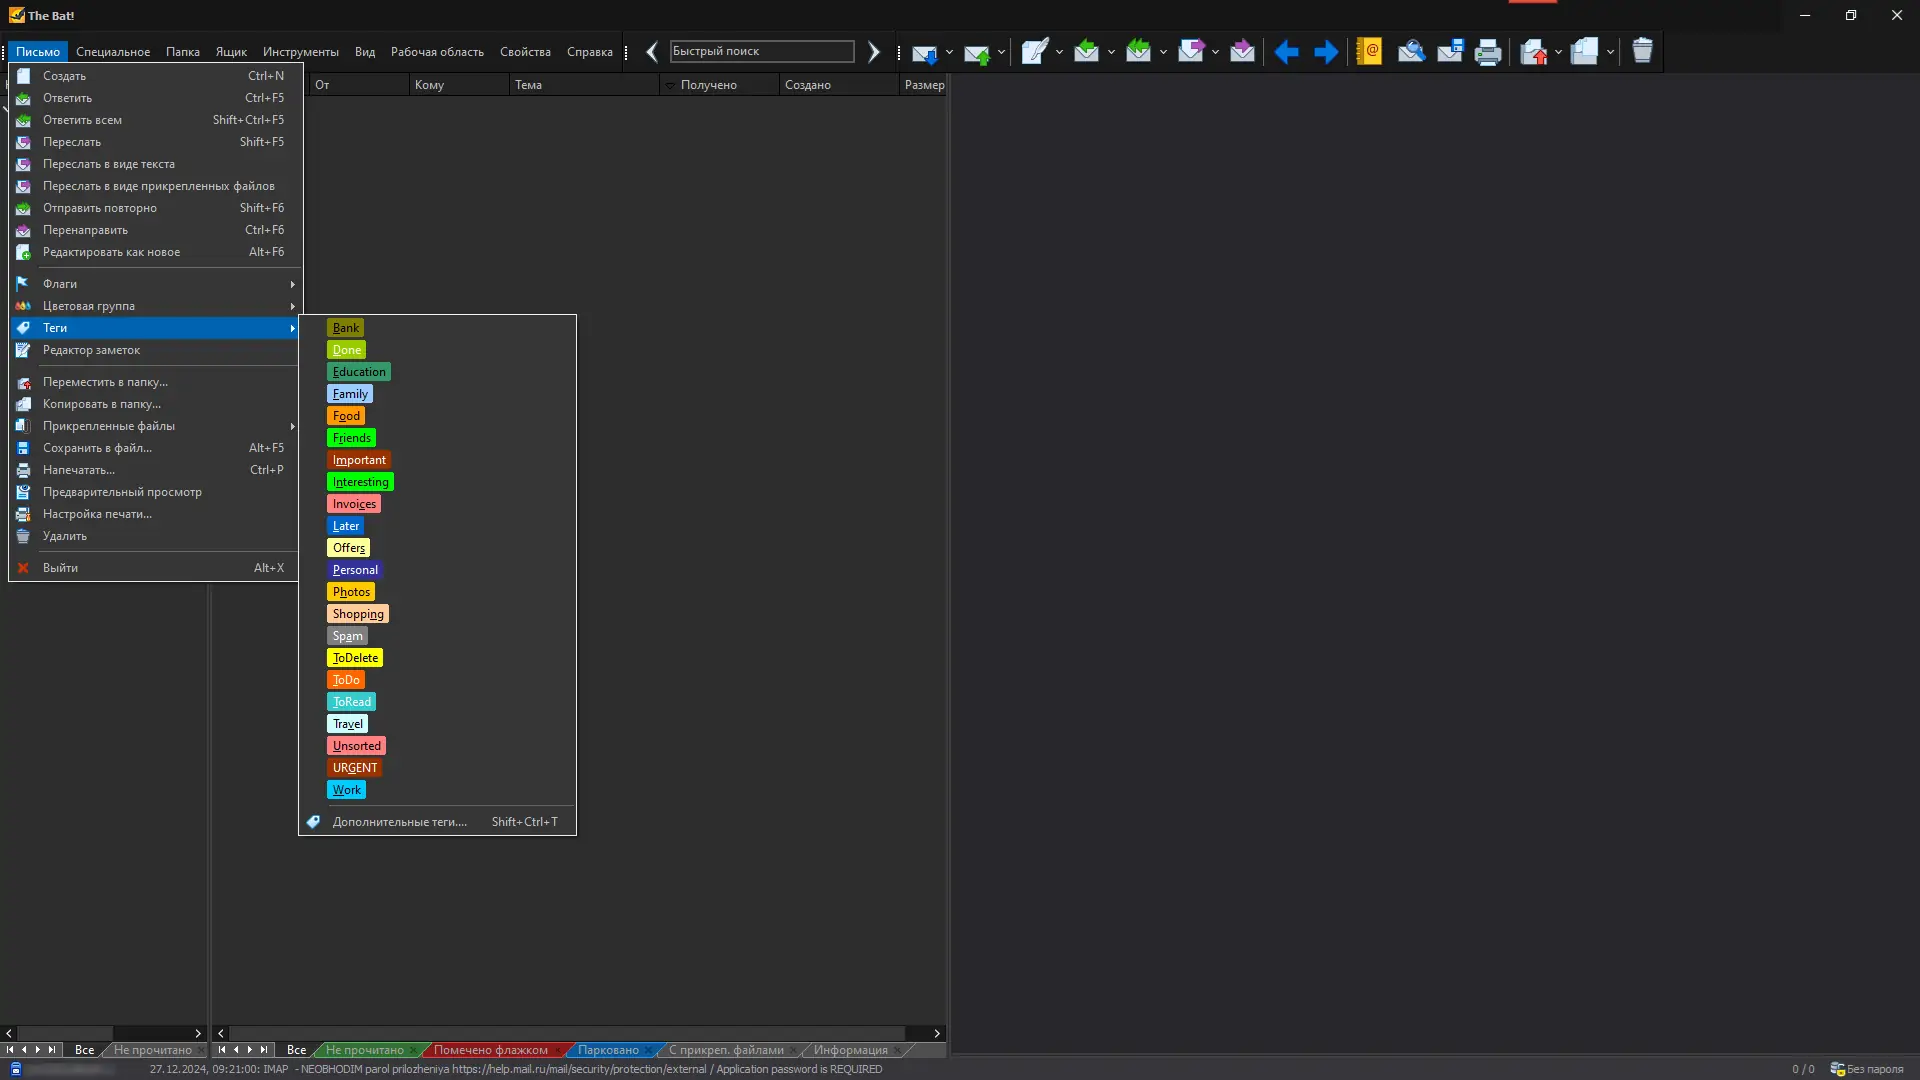Sort by the Получено column header
The width and height of the screenshot is (1920, 1080).
(708, 85)
